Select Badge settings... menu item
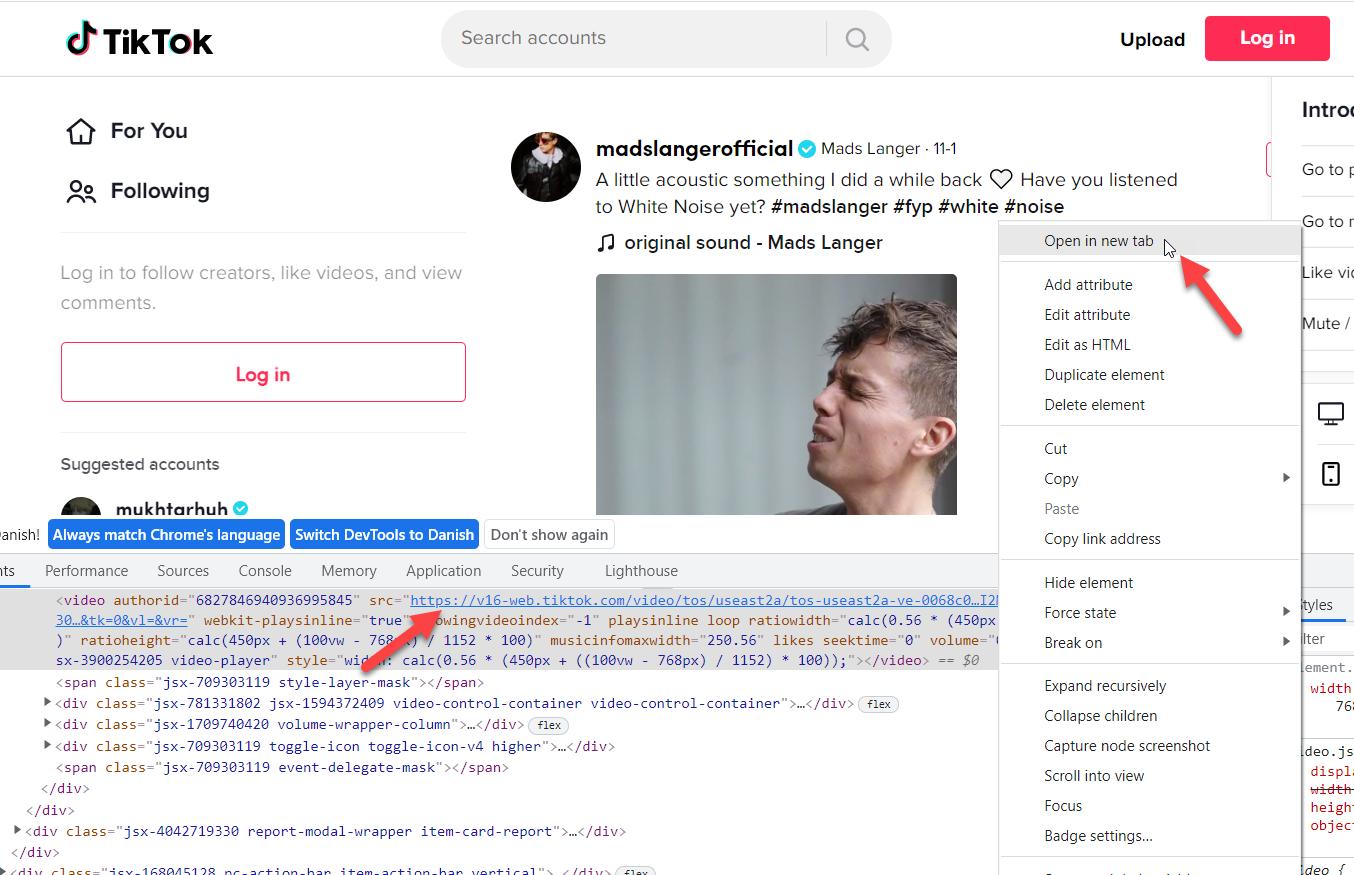 pos(1150,836)
